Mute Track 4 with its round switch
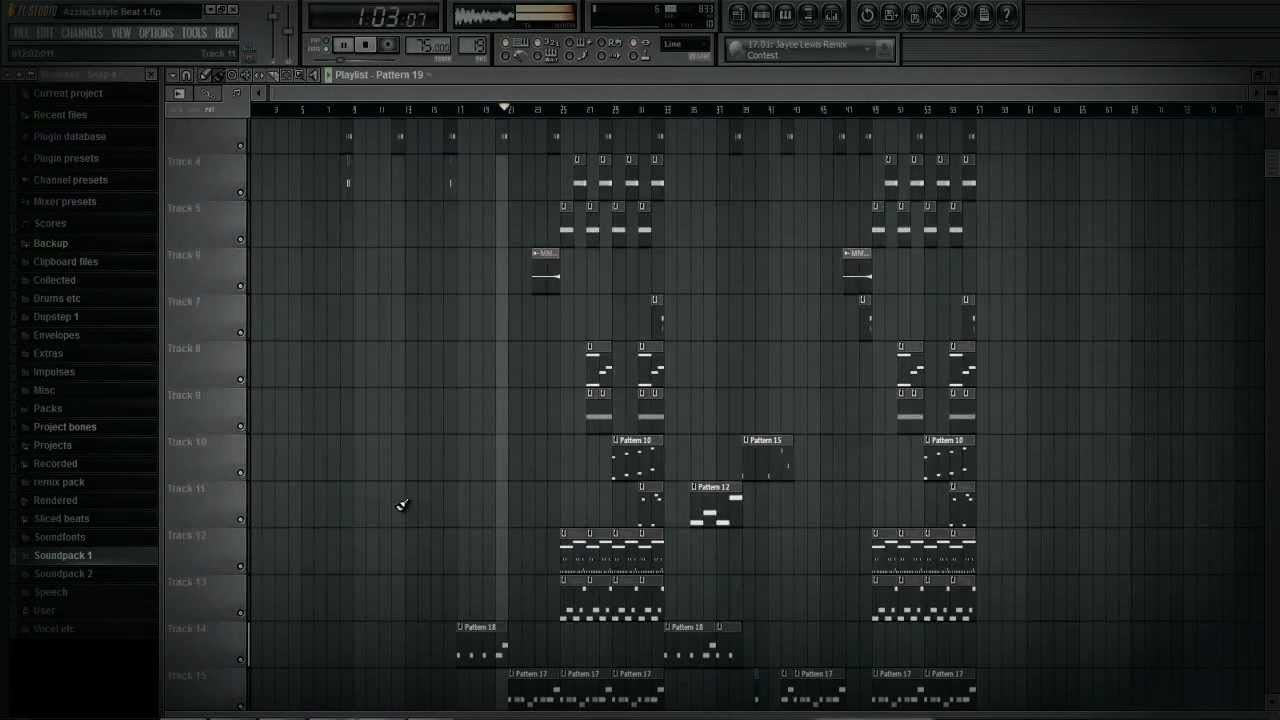 tap(240, 193)
